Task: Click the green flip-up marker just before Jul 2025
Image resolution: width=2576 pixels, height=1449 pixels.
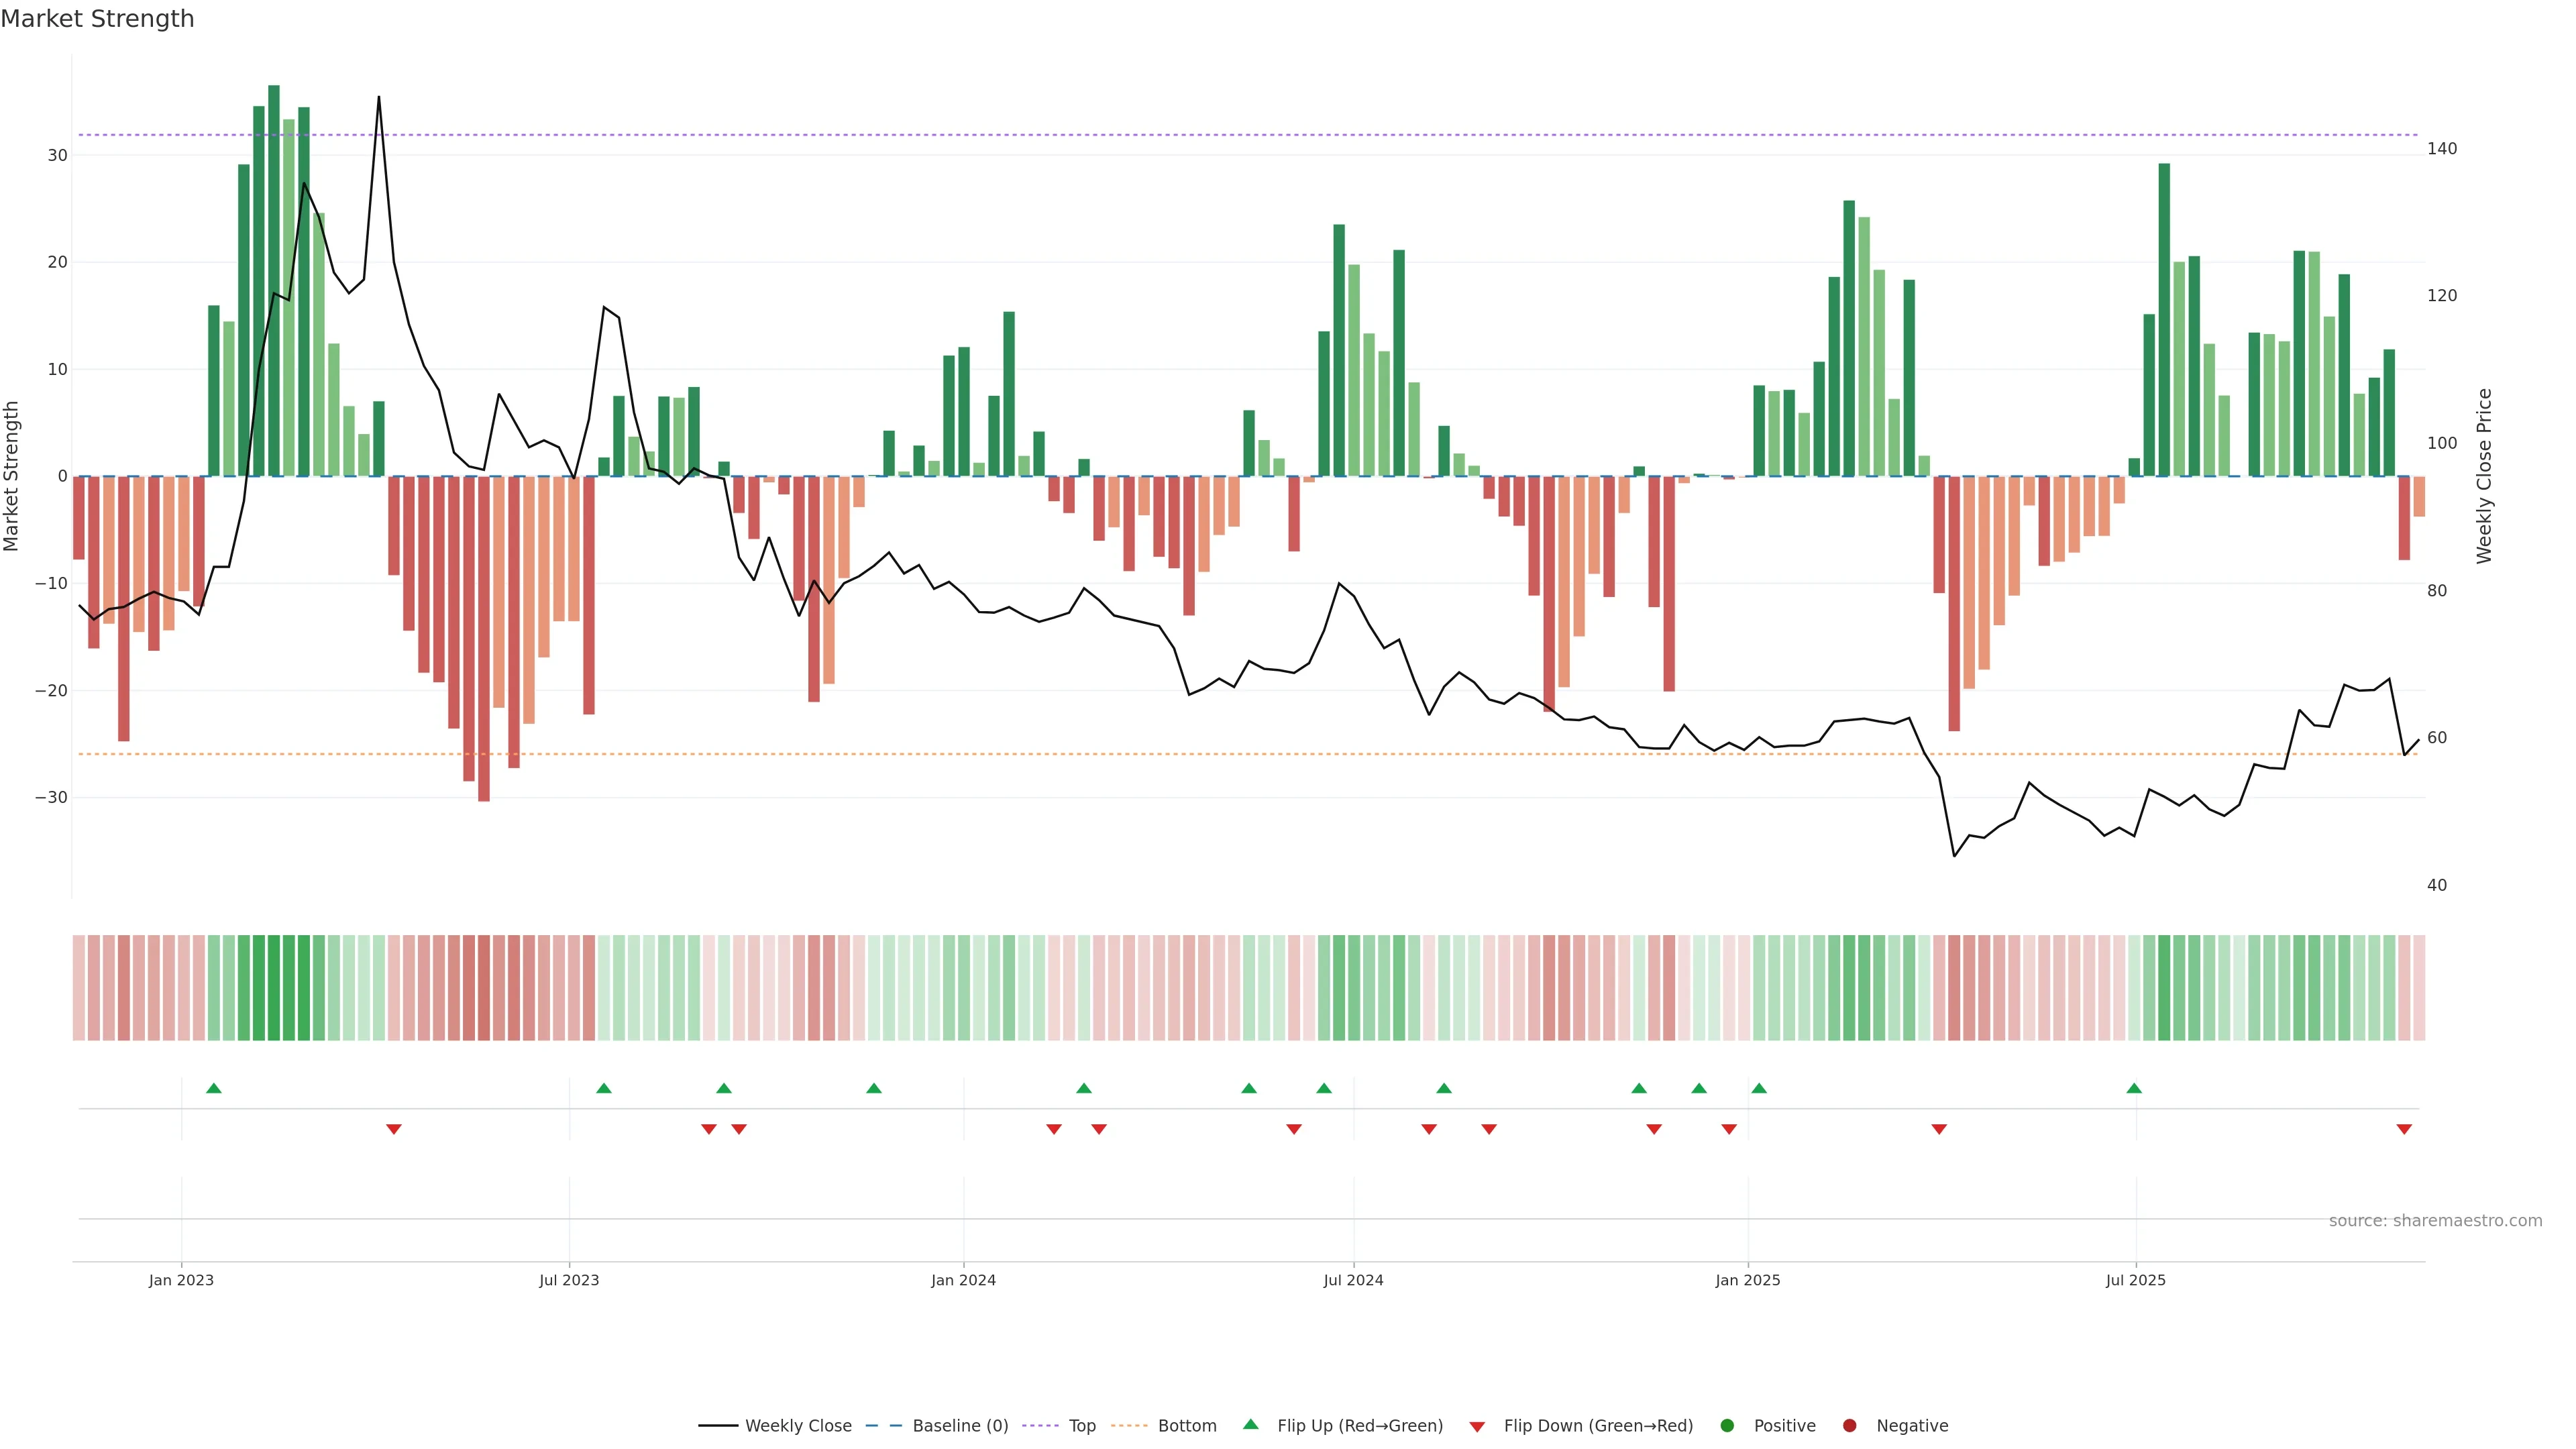Action: [2134, 1088]
